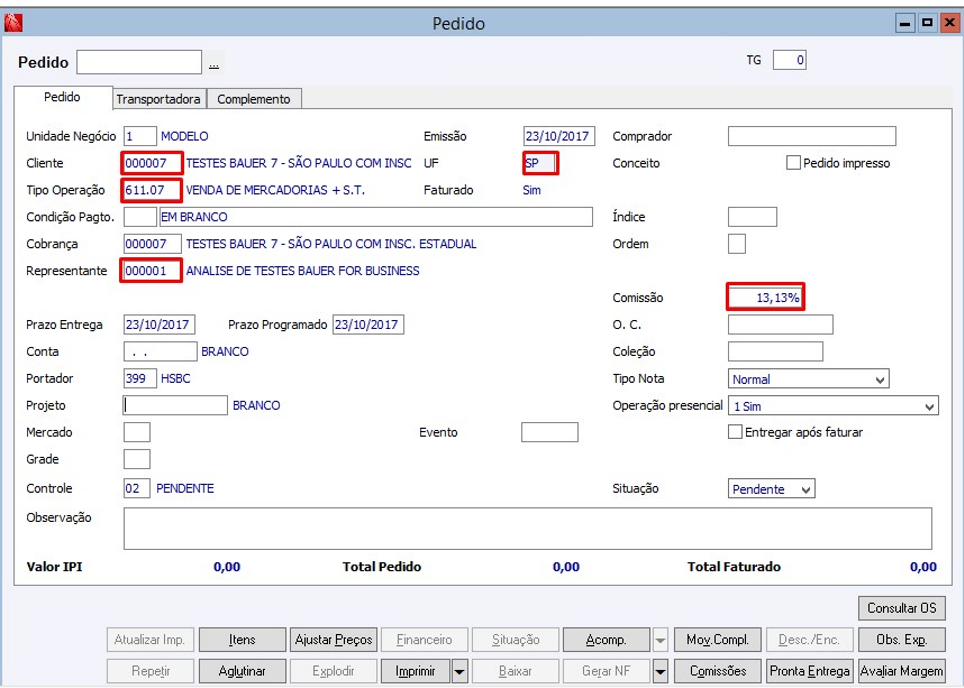The height and width of the screenshot is (688, 964).
Task: Click the TG field
Action: (x=789, y=60)
